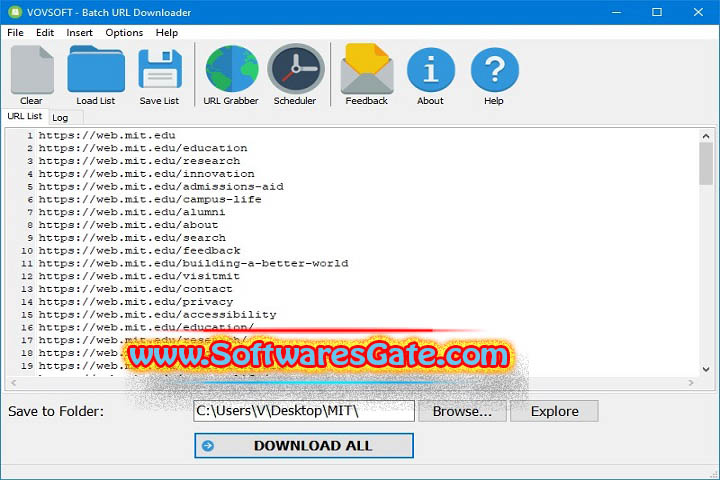Select the URL ending /accessibility
Viewport: 720px width, 480px height.
(158, 315)
